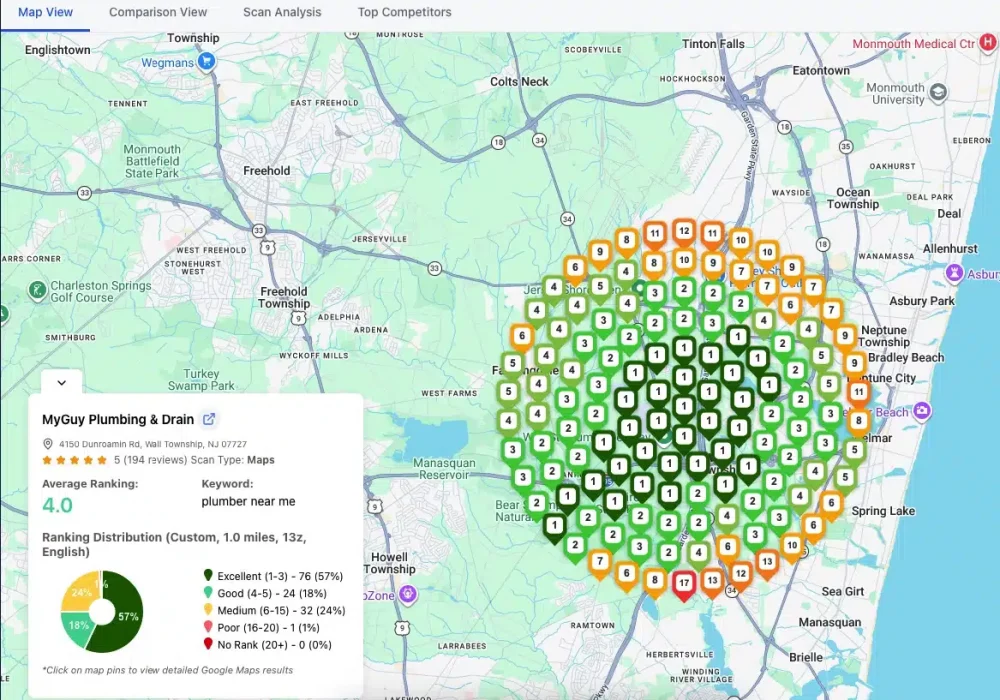This screenshot has height=700, width=1000.
Task: Toggle the Poor (16-20) ranking filter
Action: point(207,629)
